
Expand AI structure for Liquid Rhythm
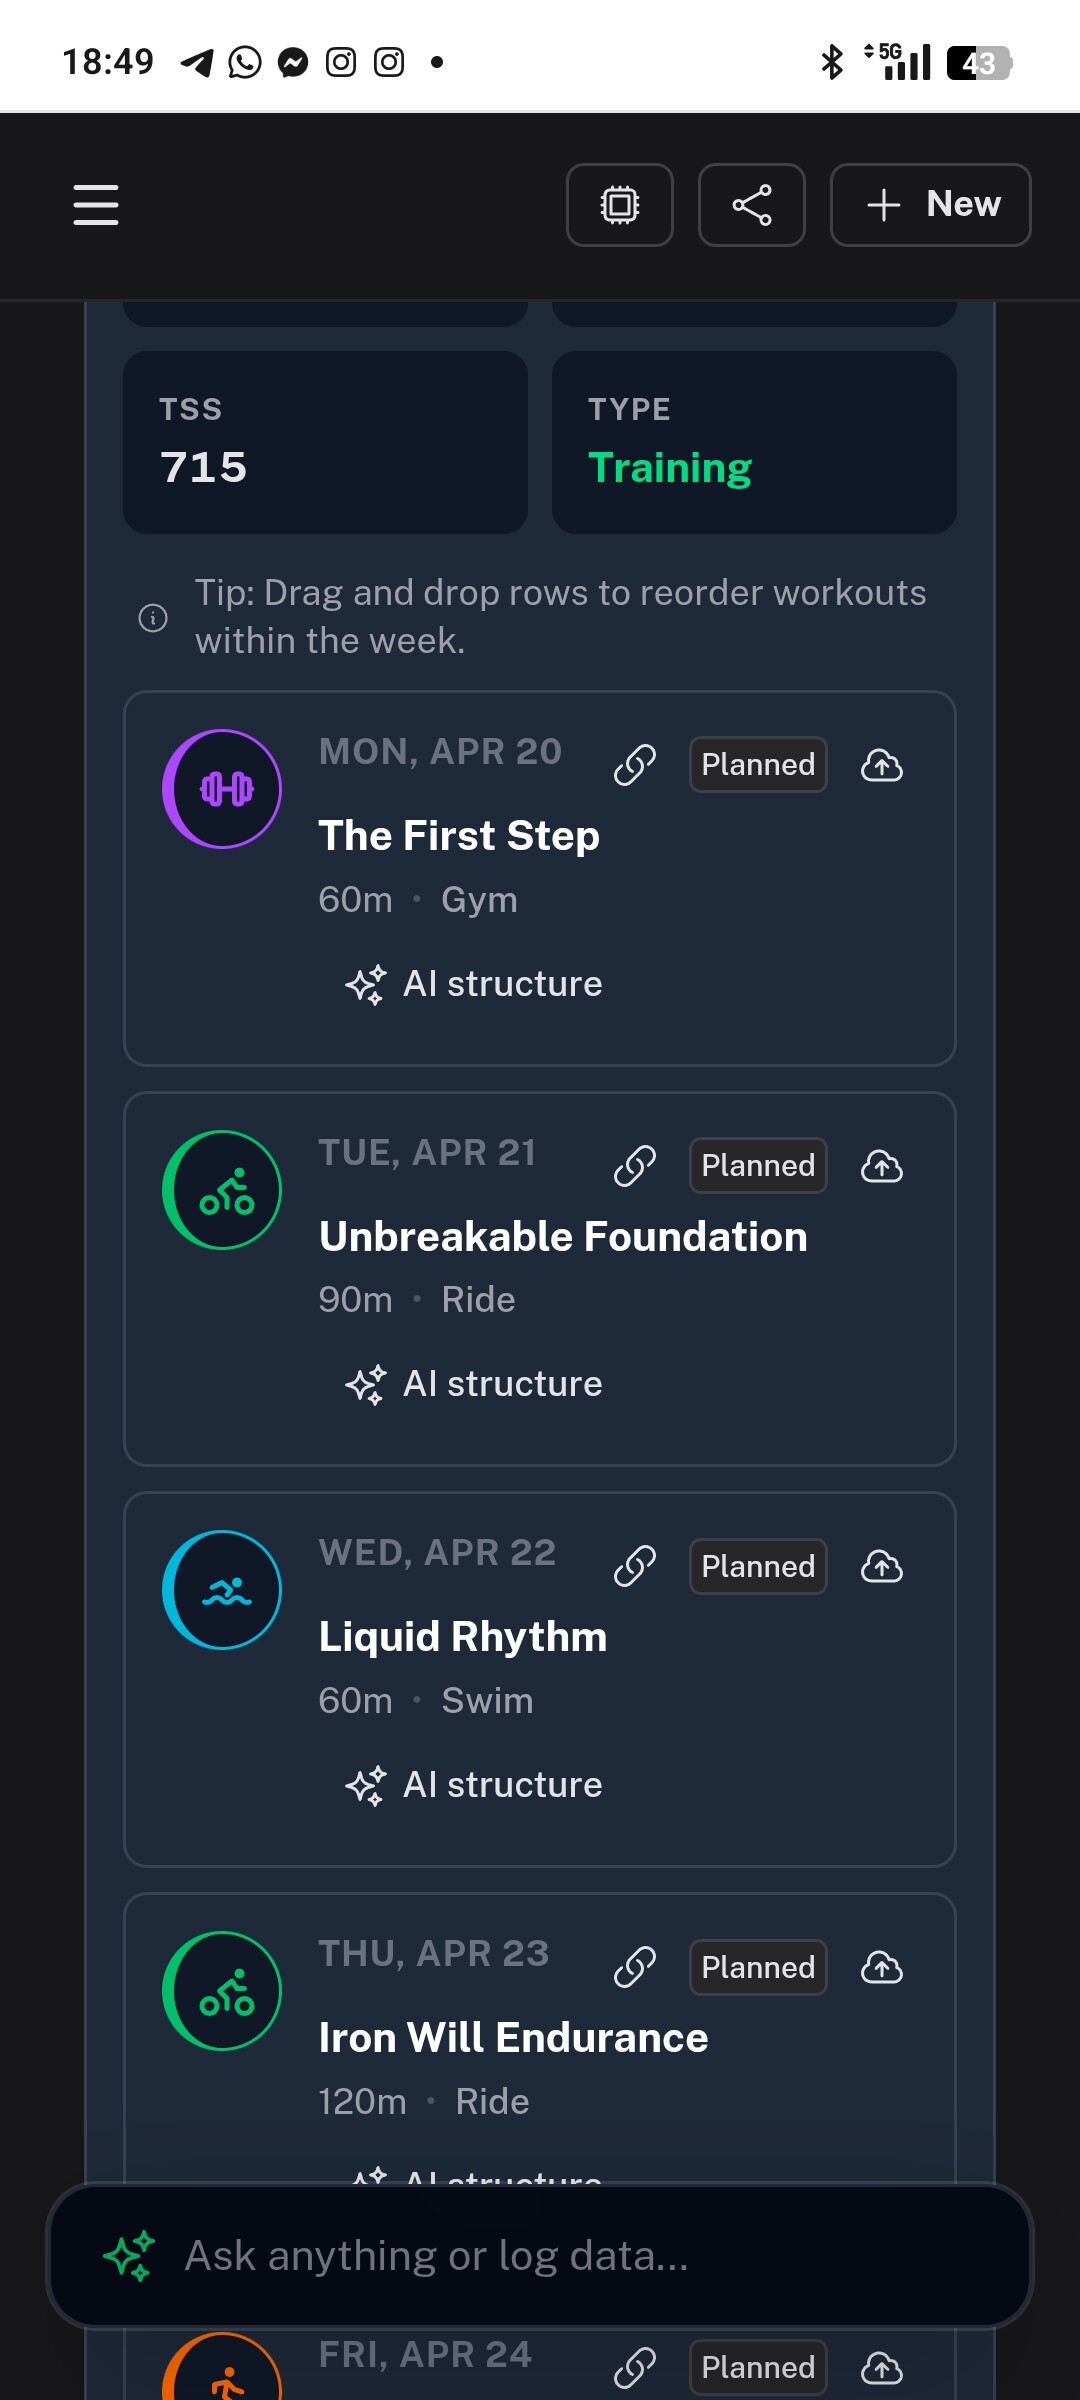[x=475, y=1785]
